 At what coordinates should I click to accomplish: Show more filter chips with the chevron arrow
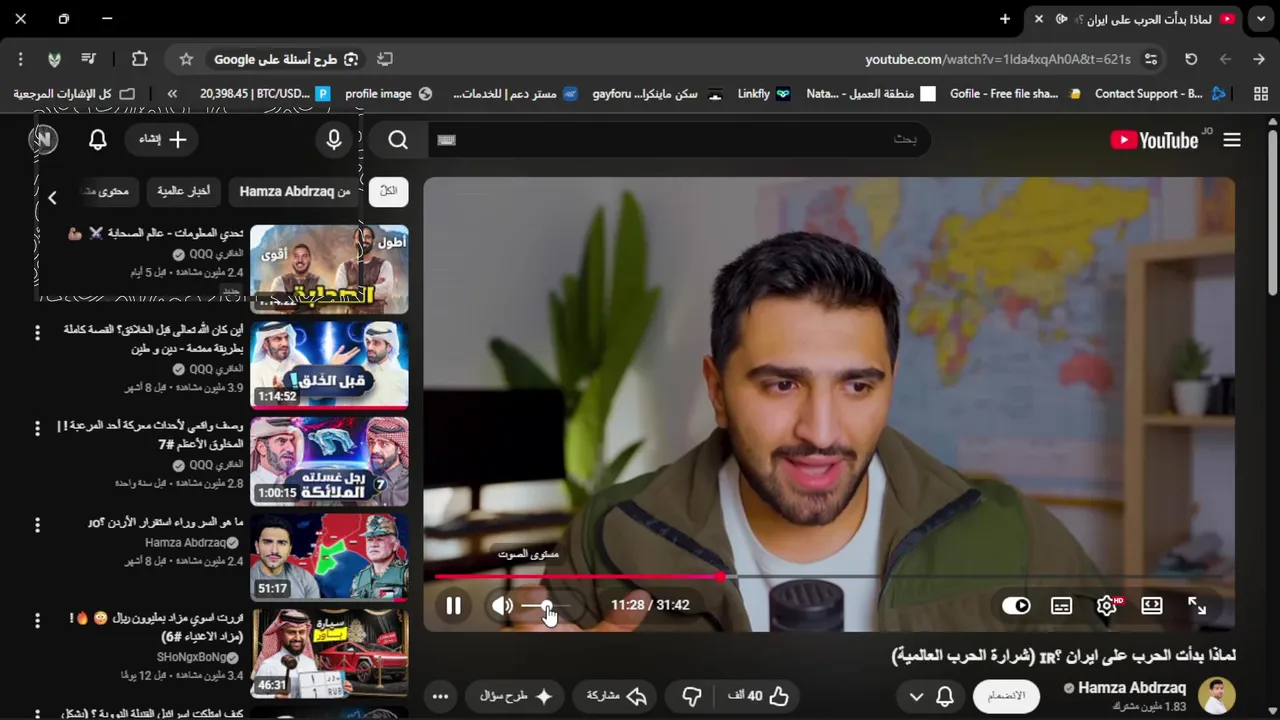pyautogui.click(x=52, y=198)
